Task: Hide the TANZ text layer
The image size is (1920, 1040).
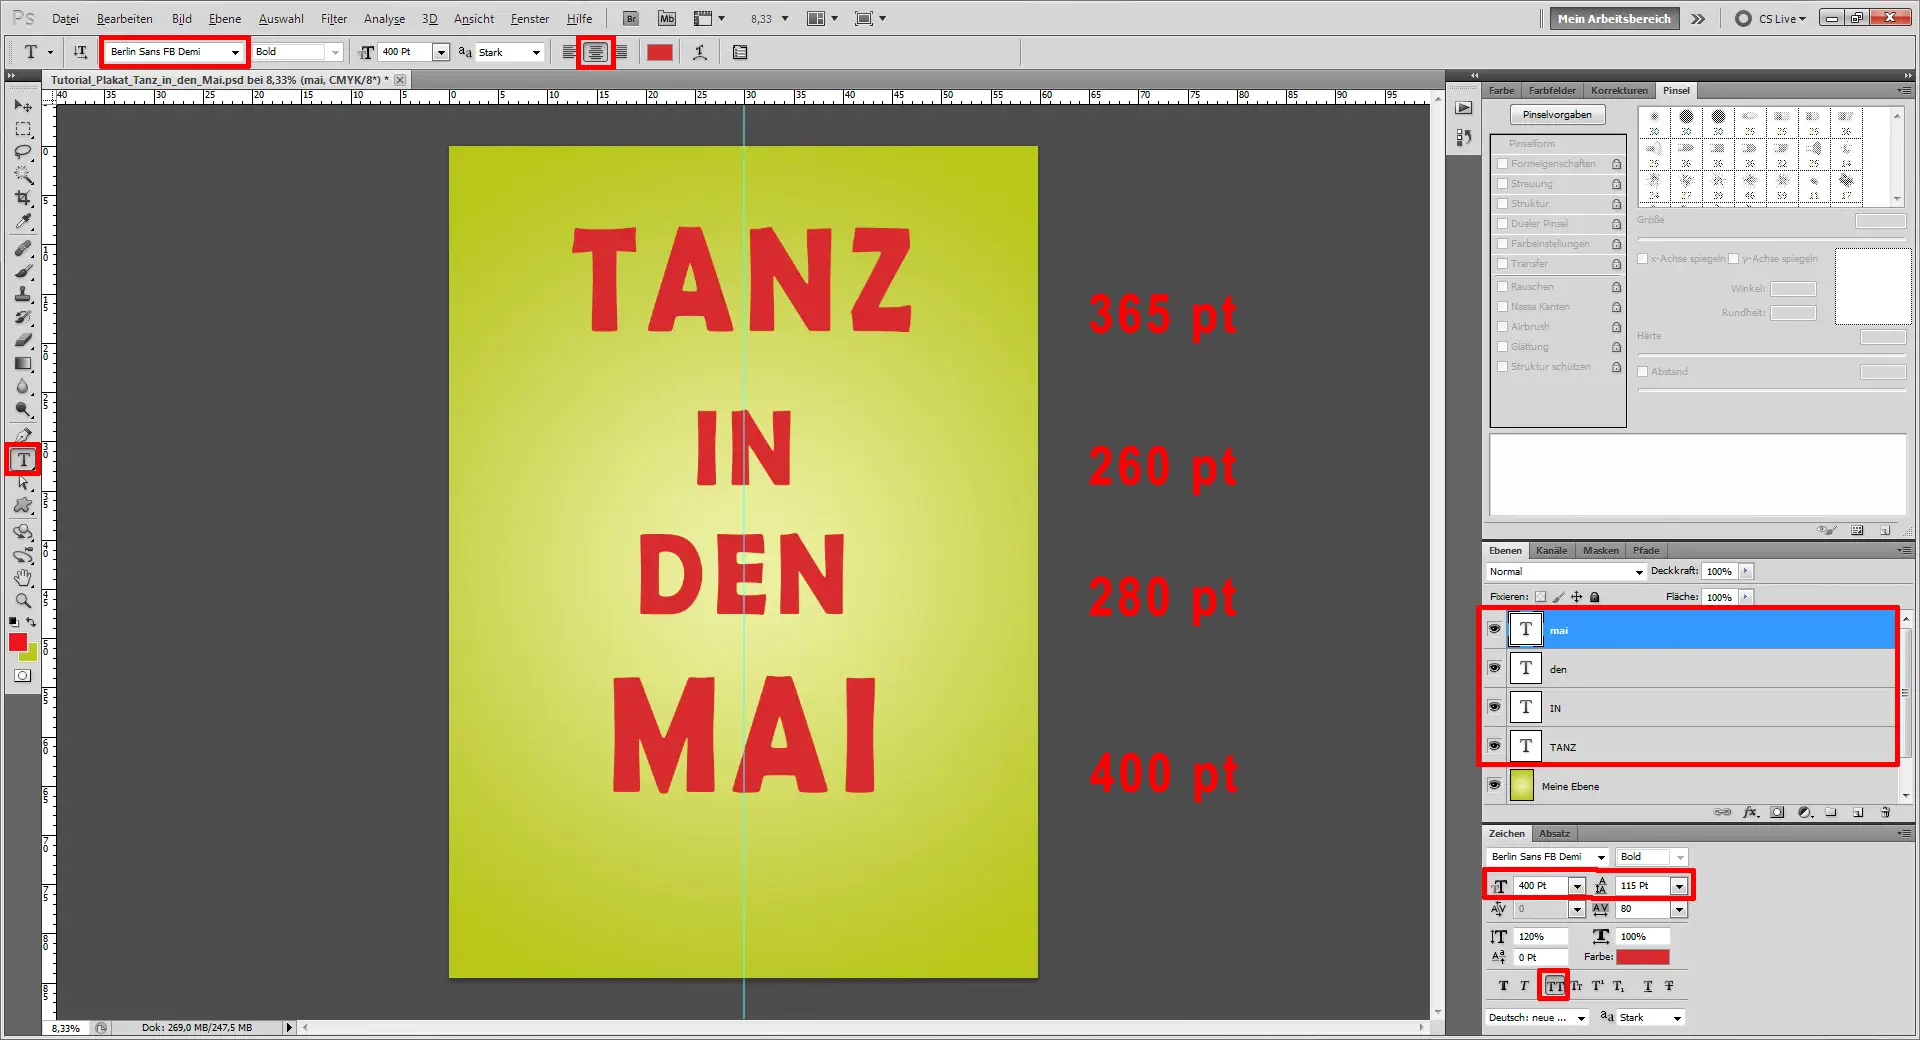Action: click(x=1494, y=746)
